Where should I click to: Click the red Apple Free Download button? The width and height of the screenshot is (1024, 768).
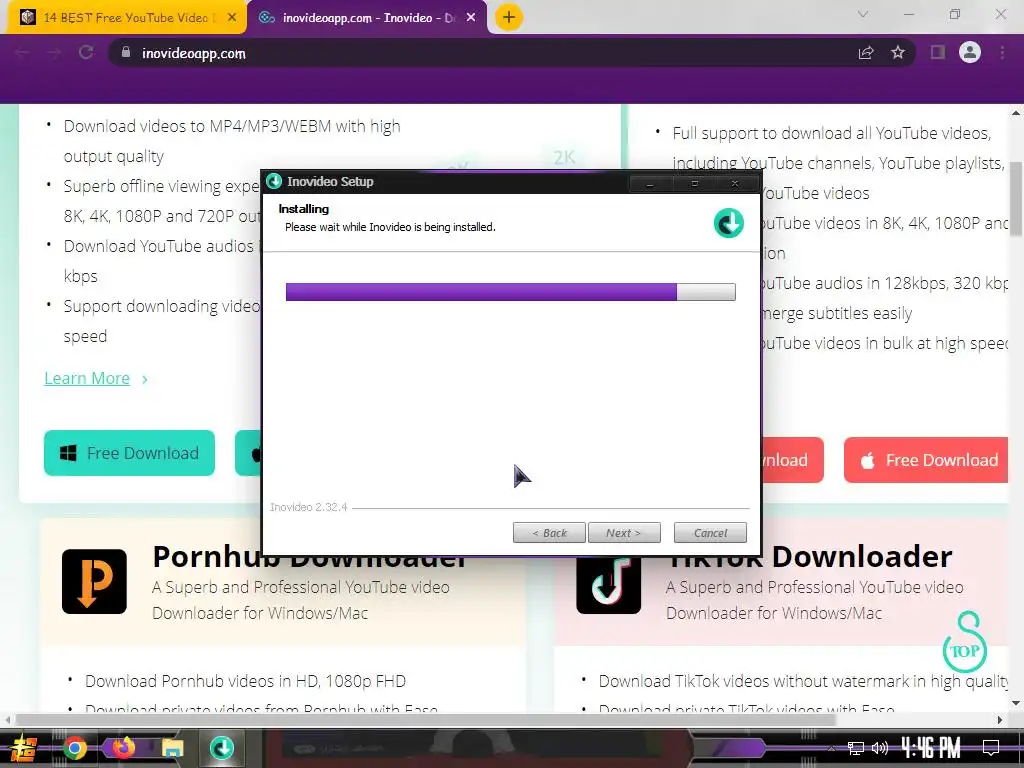926,460
